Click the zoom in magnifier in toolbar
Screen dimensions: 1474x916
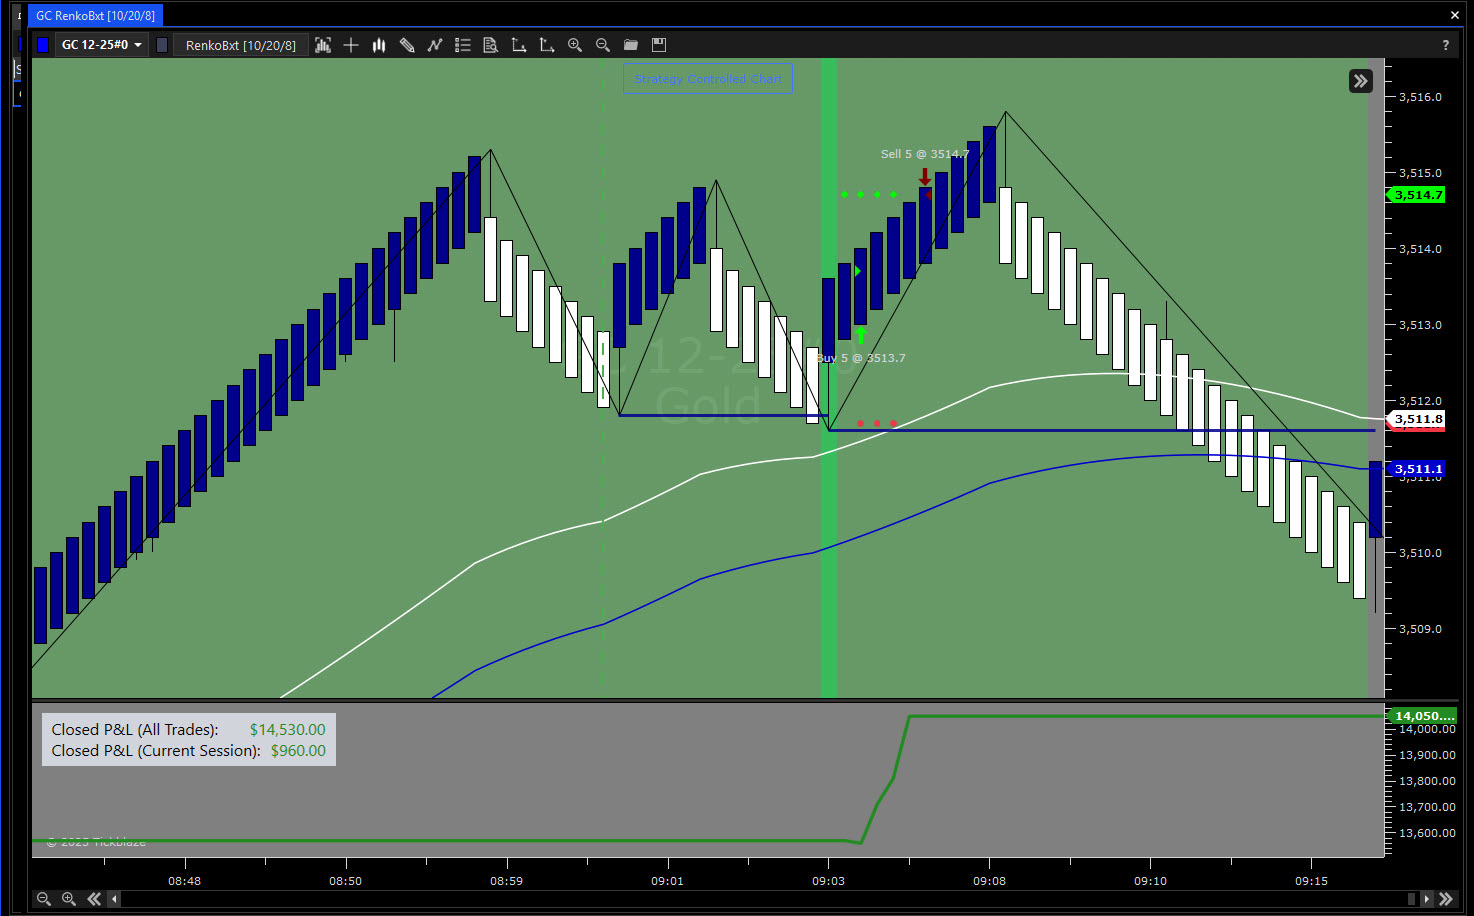[575, 45]
